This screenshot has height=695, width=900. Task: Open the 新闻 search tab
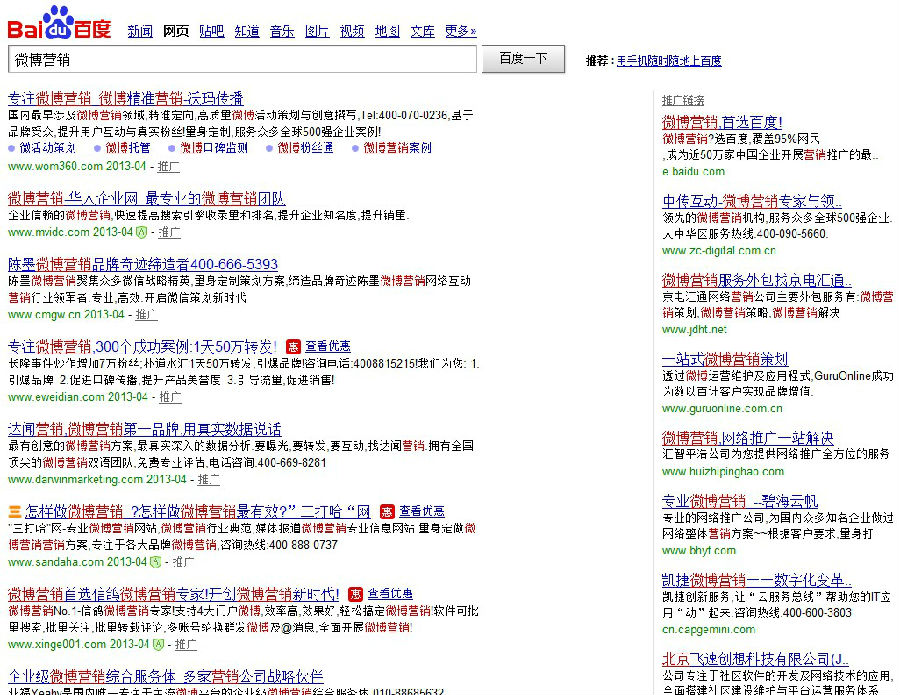[140, 31]
